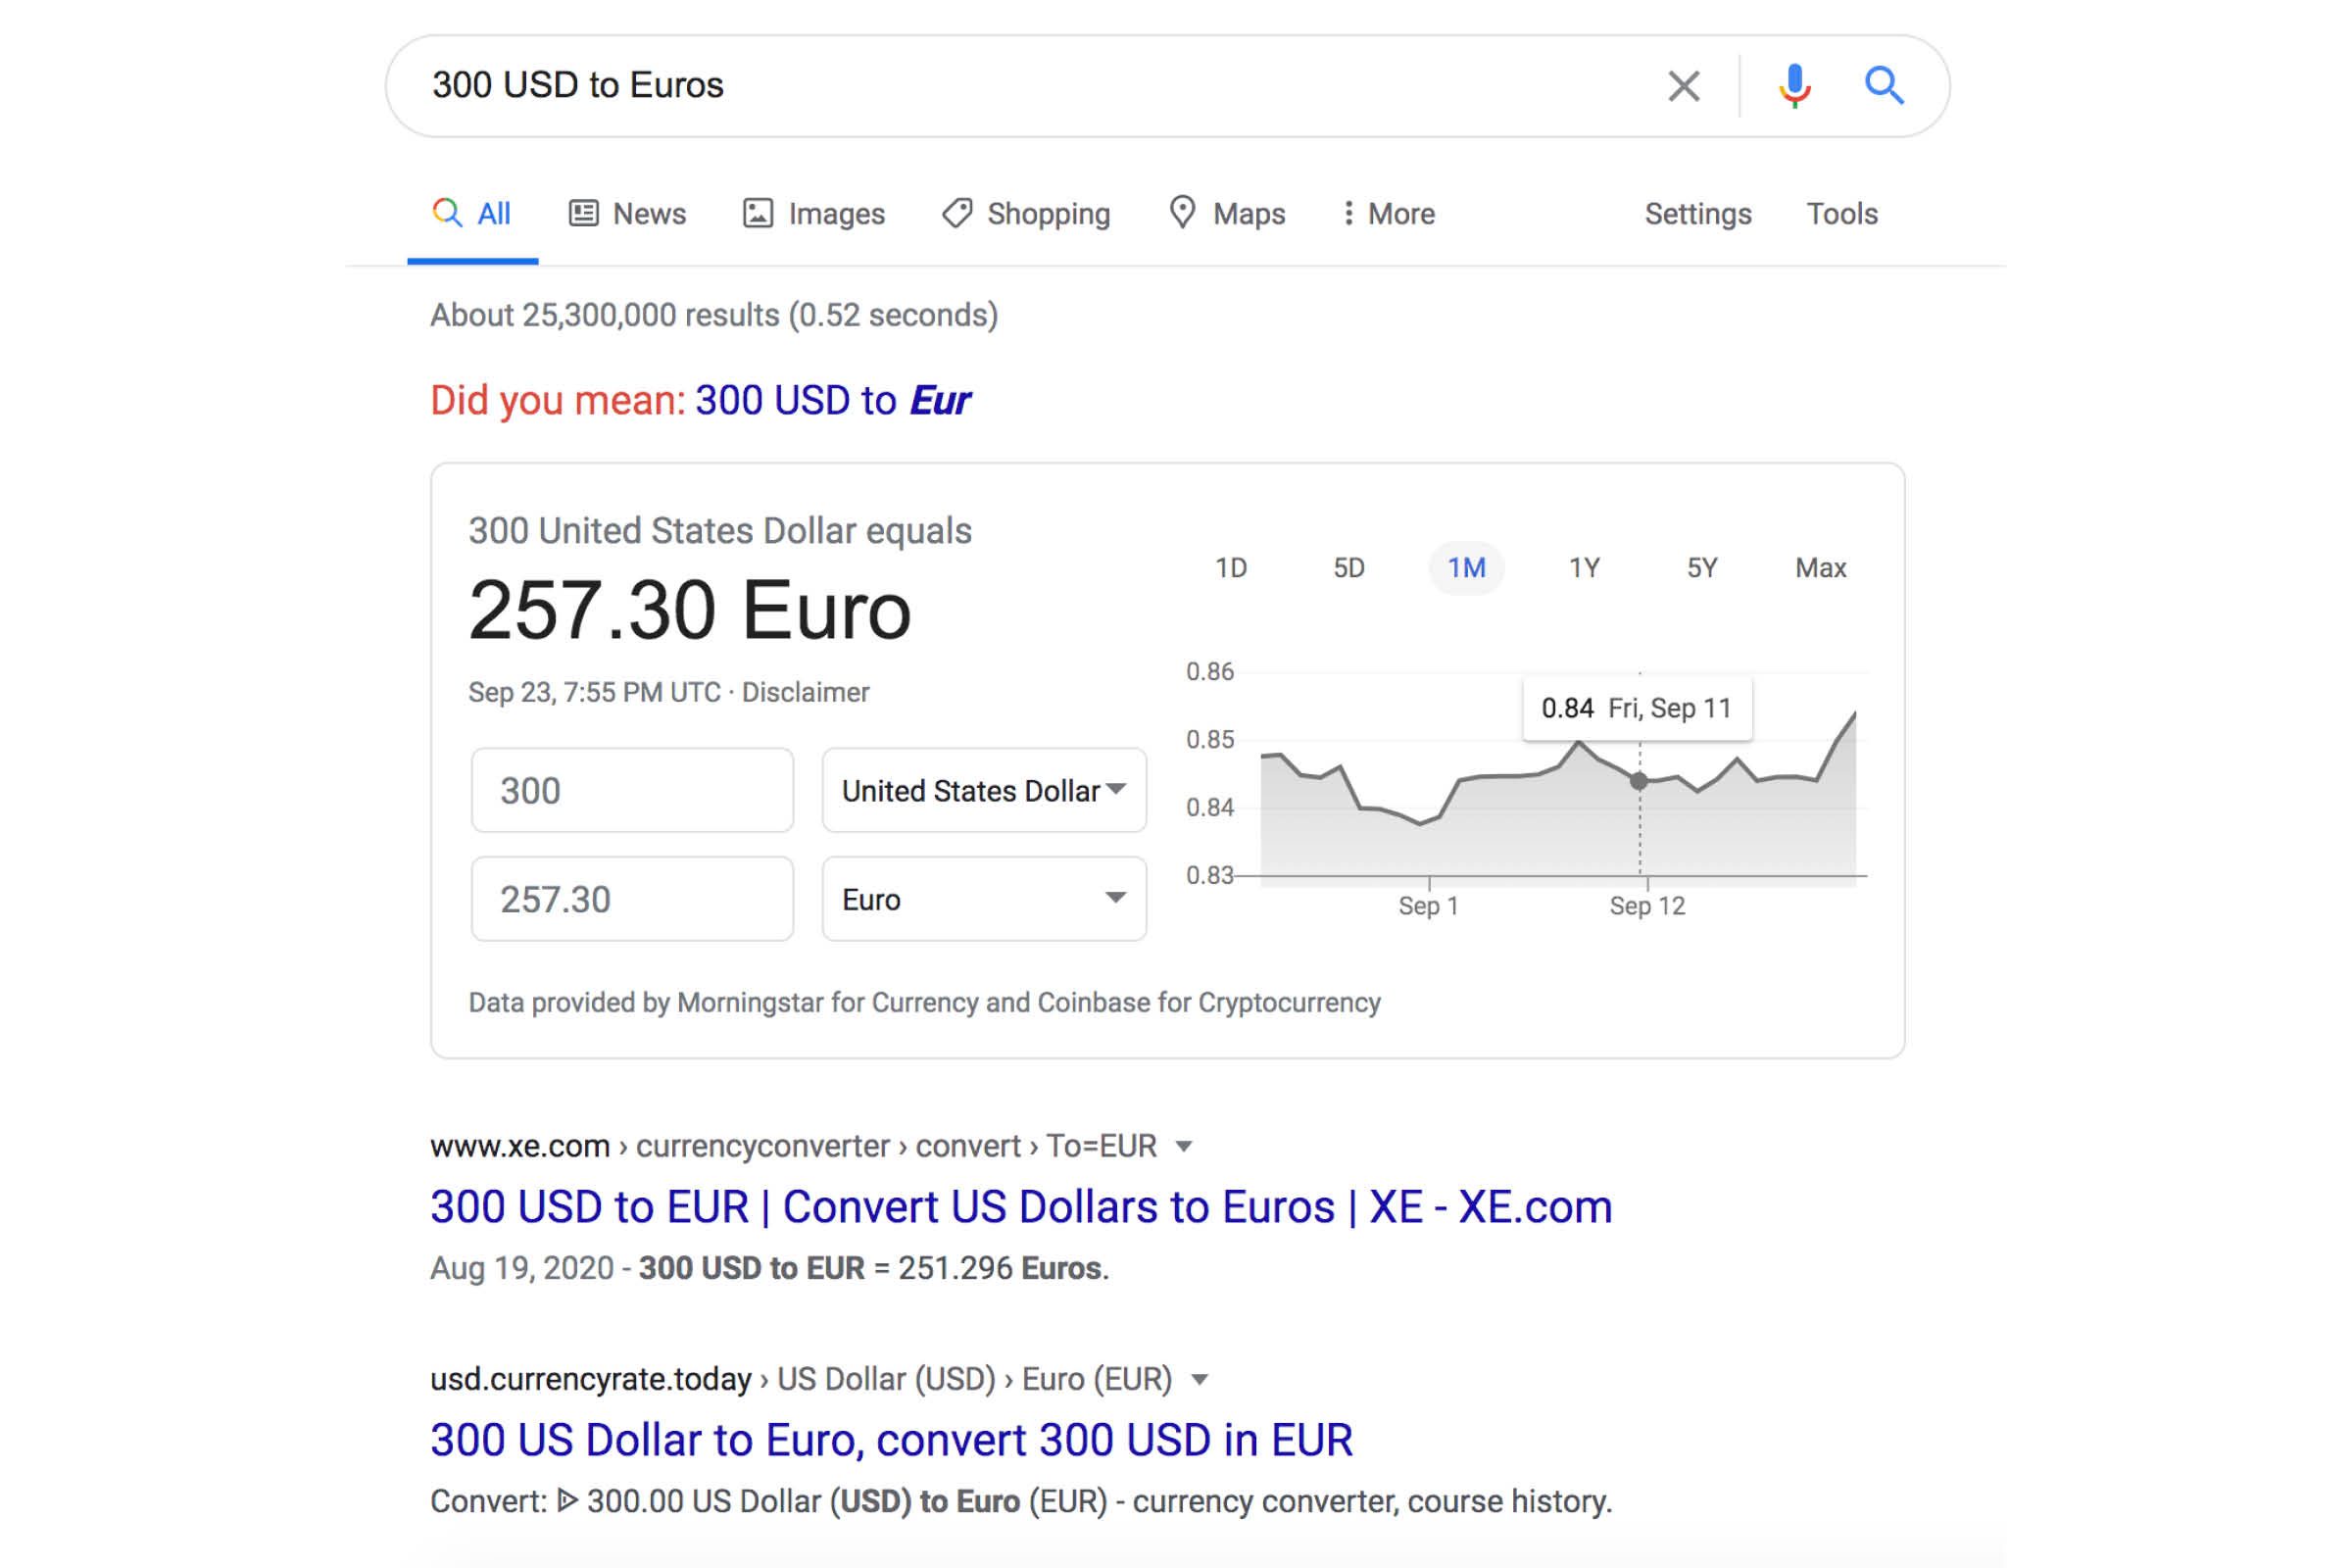The image size is (2352, 1568).
Task: Select the 1D chart time range
Action: (1233, 567)
